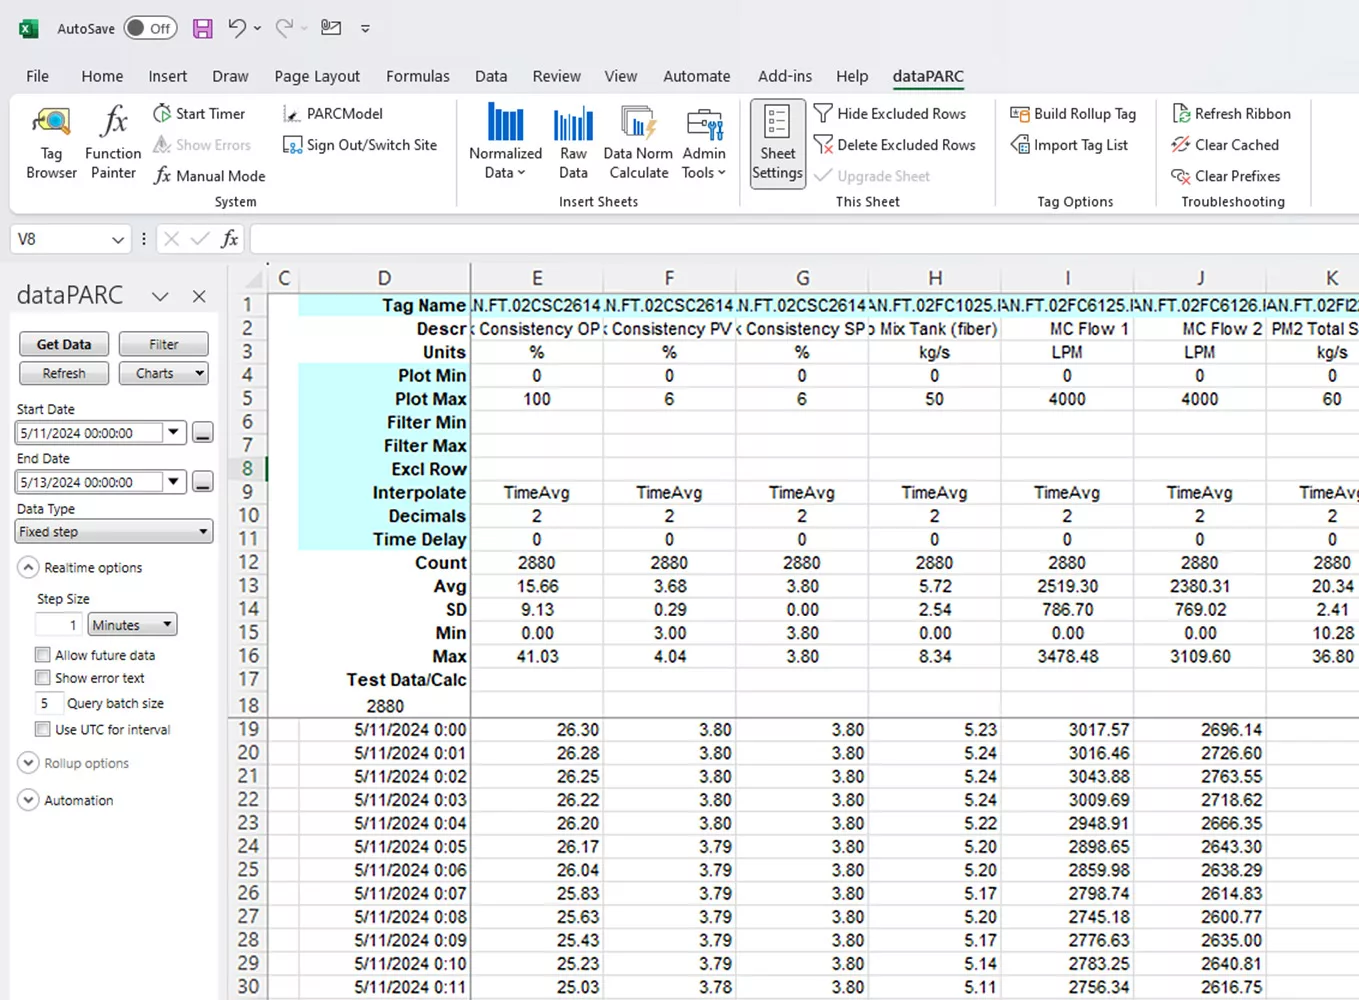The width and height of the screenshot is (1359, 1000).
Task: Undo the last action
Action: [237, 28]
